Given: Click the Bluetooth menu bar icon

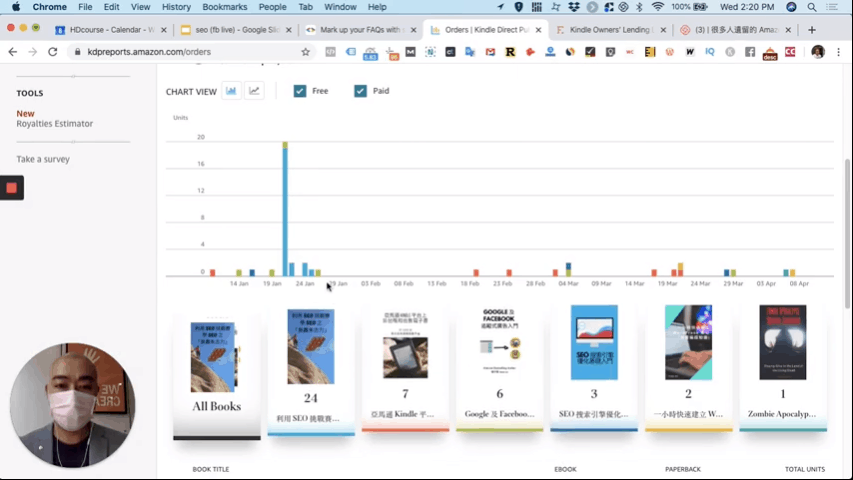Looking at the screenshot, I should (x=640, y=7).
